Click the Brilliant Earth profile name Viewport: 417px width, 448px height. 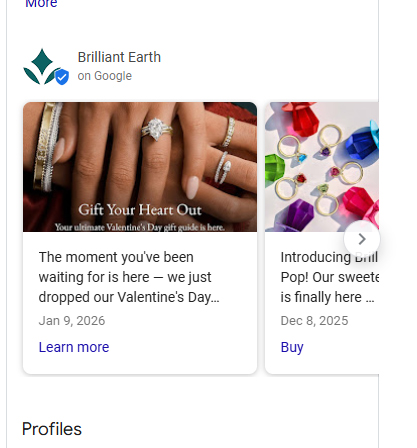pos(119,57)
